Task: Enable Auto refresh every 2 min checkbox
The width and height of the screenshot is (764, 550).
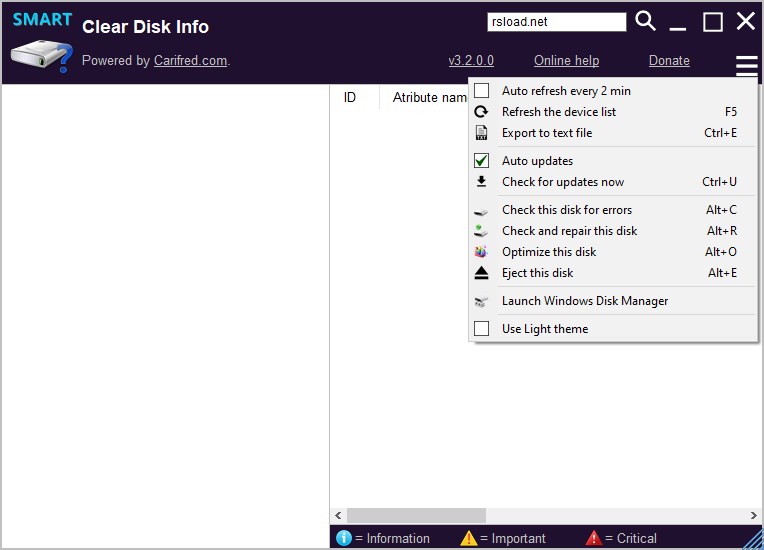Action: tap(481, 91)
